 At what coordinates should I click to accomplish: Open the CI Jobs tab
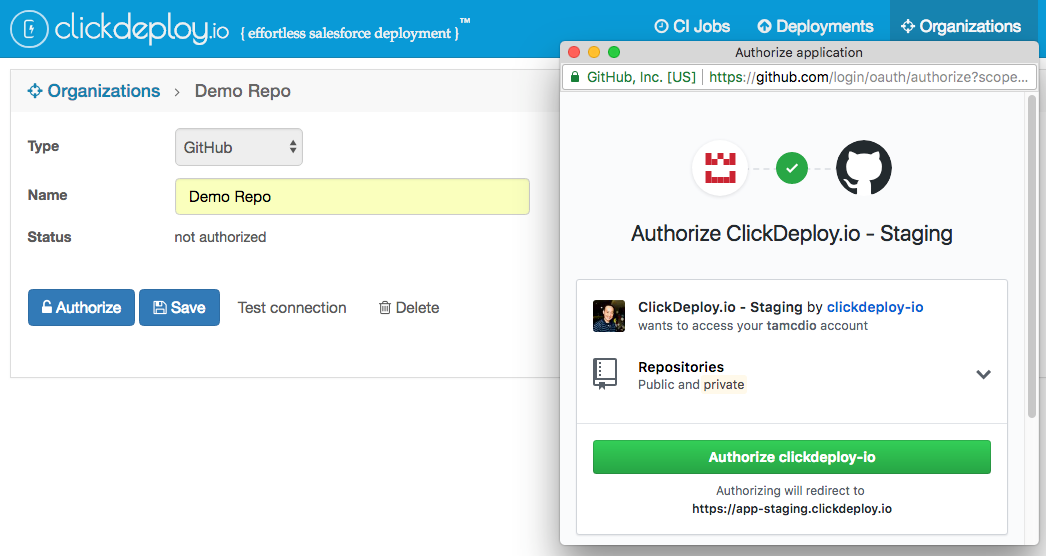point(692,26)
